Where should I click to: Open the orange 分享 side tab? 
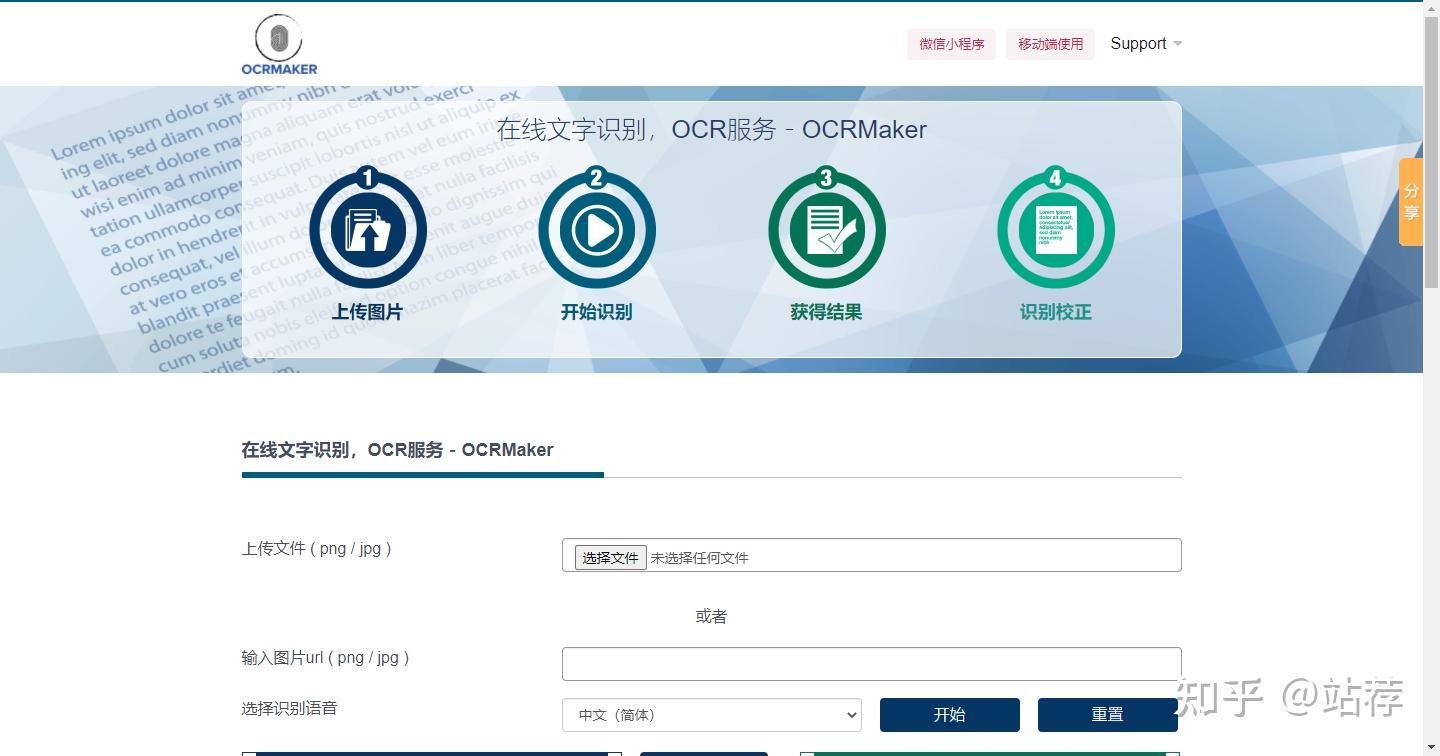[1411, 201]
